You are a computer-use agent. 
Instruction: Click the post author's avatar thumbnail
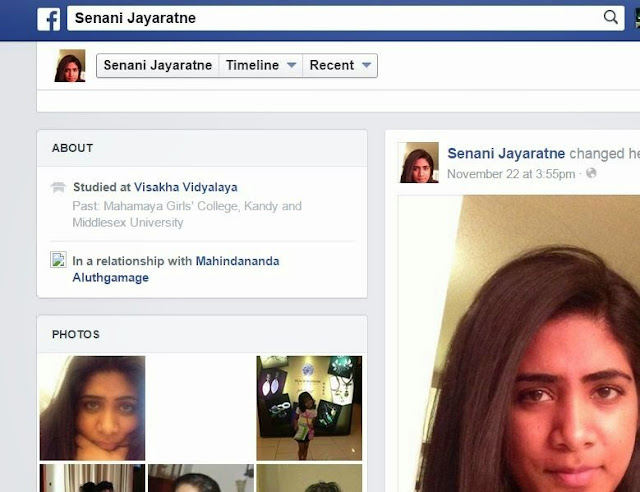418,162
